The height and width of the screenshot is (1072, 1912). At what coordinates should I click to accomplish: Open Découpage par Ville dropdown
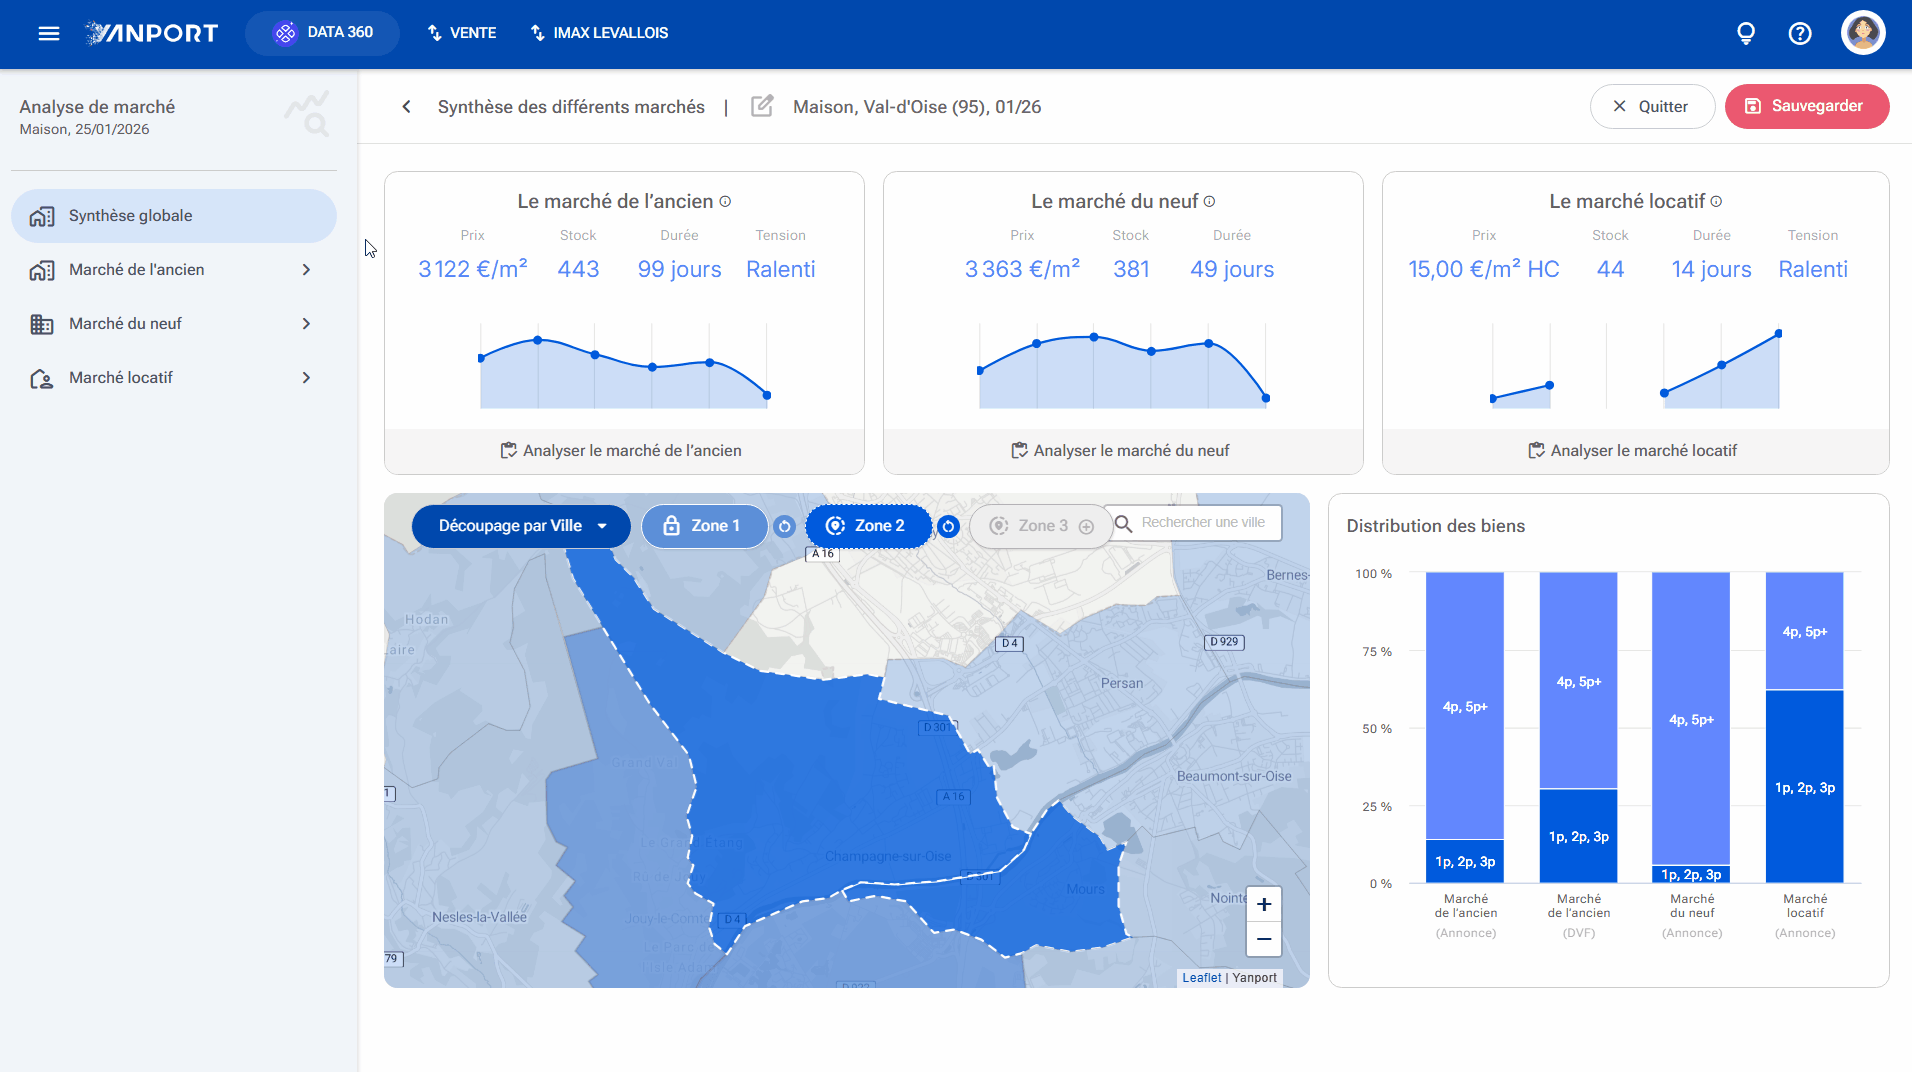521,526
